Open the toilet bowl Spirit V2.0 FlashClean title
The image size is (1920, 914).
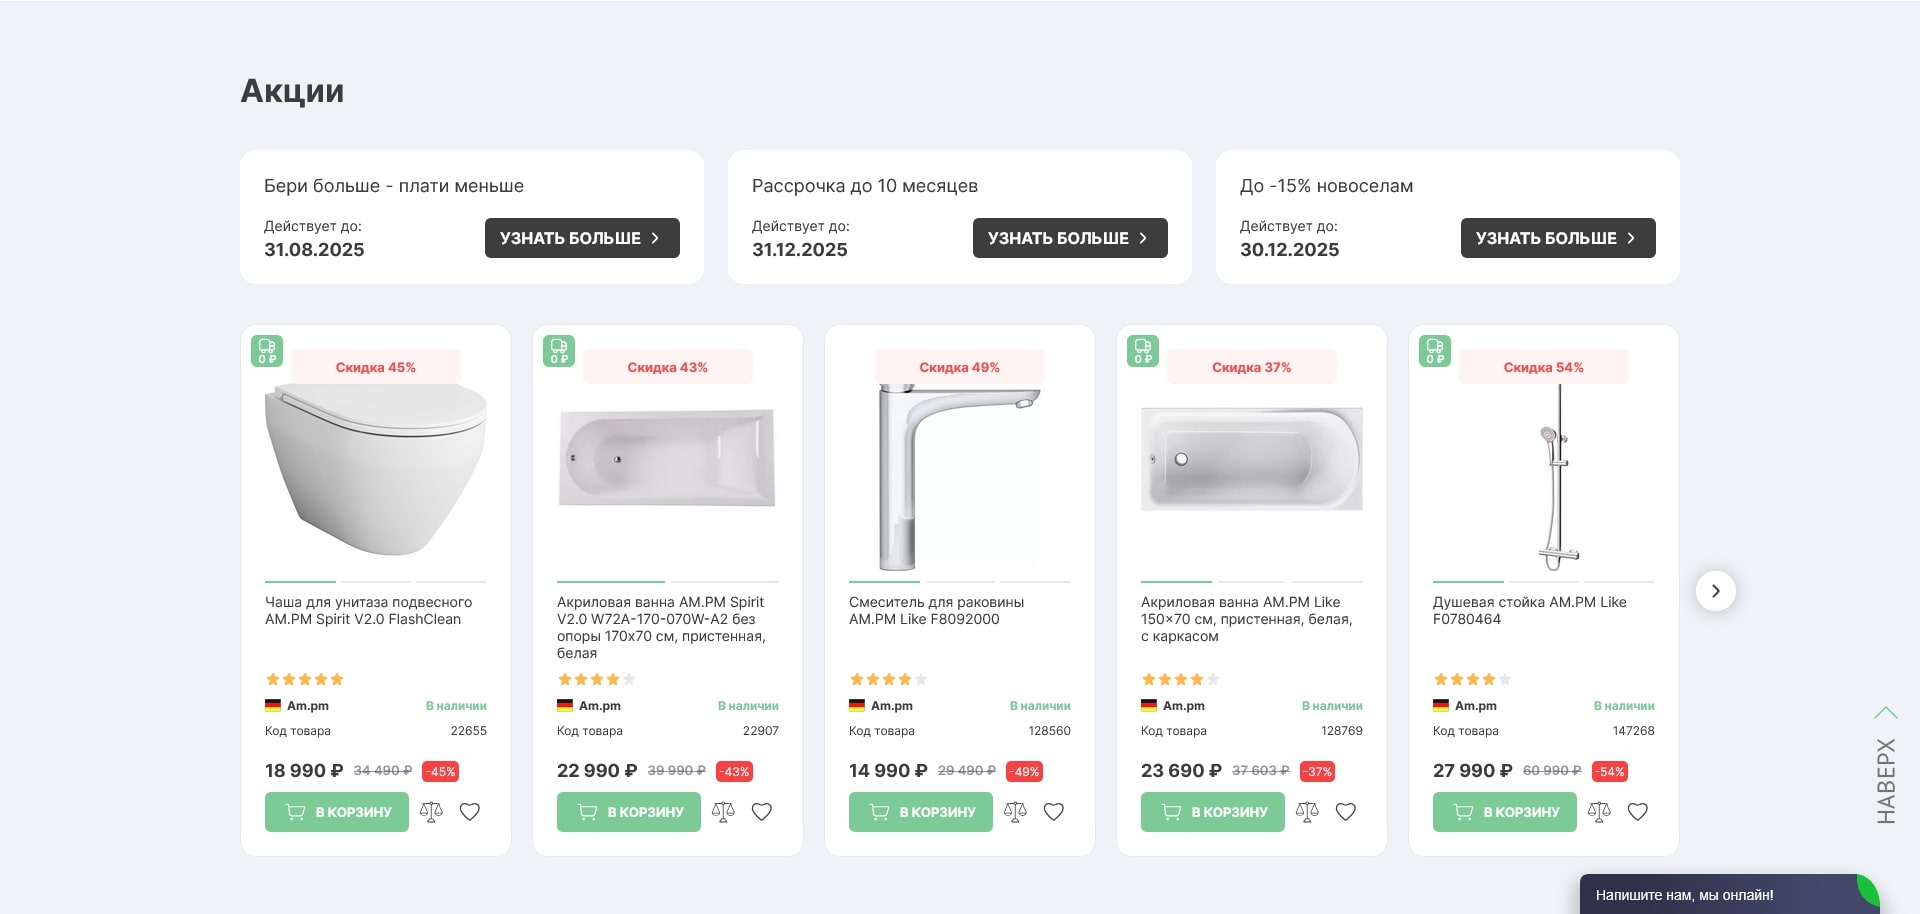[x=368, y=611]
